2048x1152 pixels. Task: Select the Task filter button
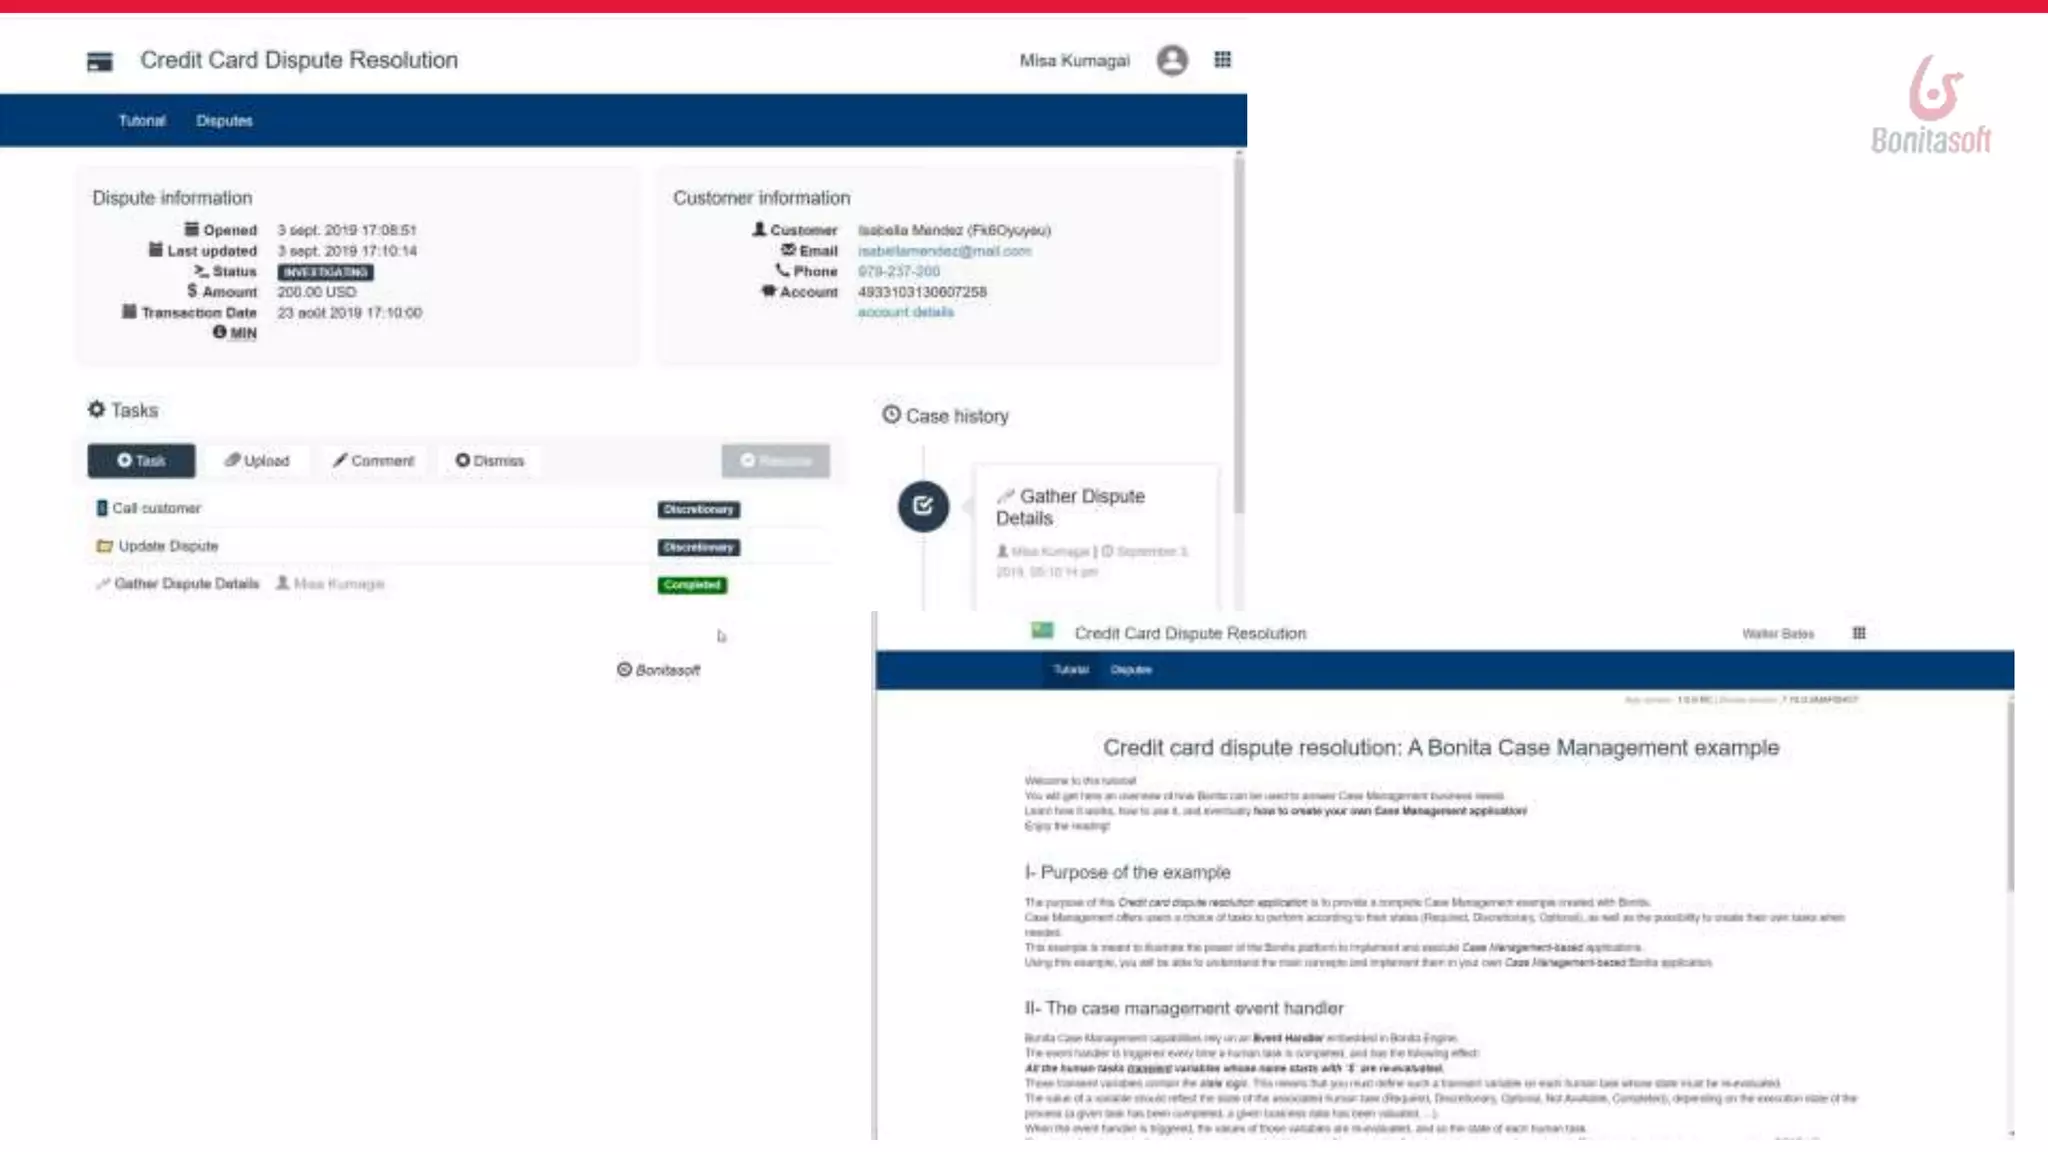pyautogui.click(x=141, y=461)
